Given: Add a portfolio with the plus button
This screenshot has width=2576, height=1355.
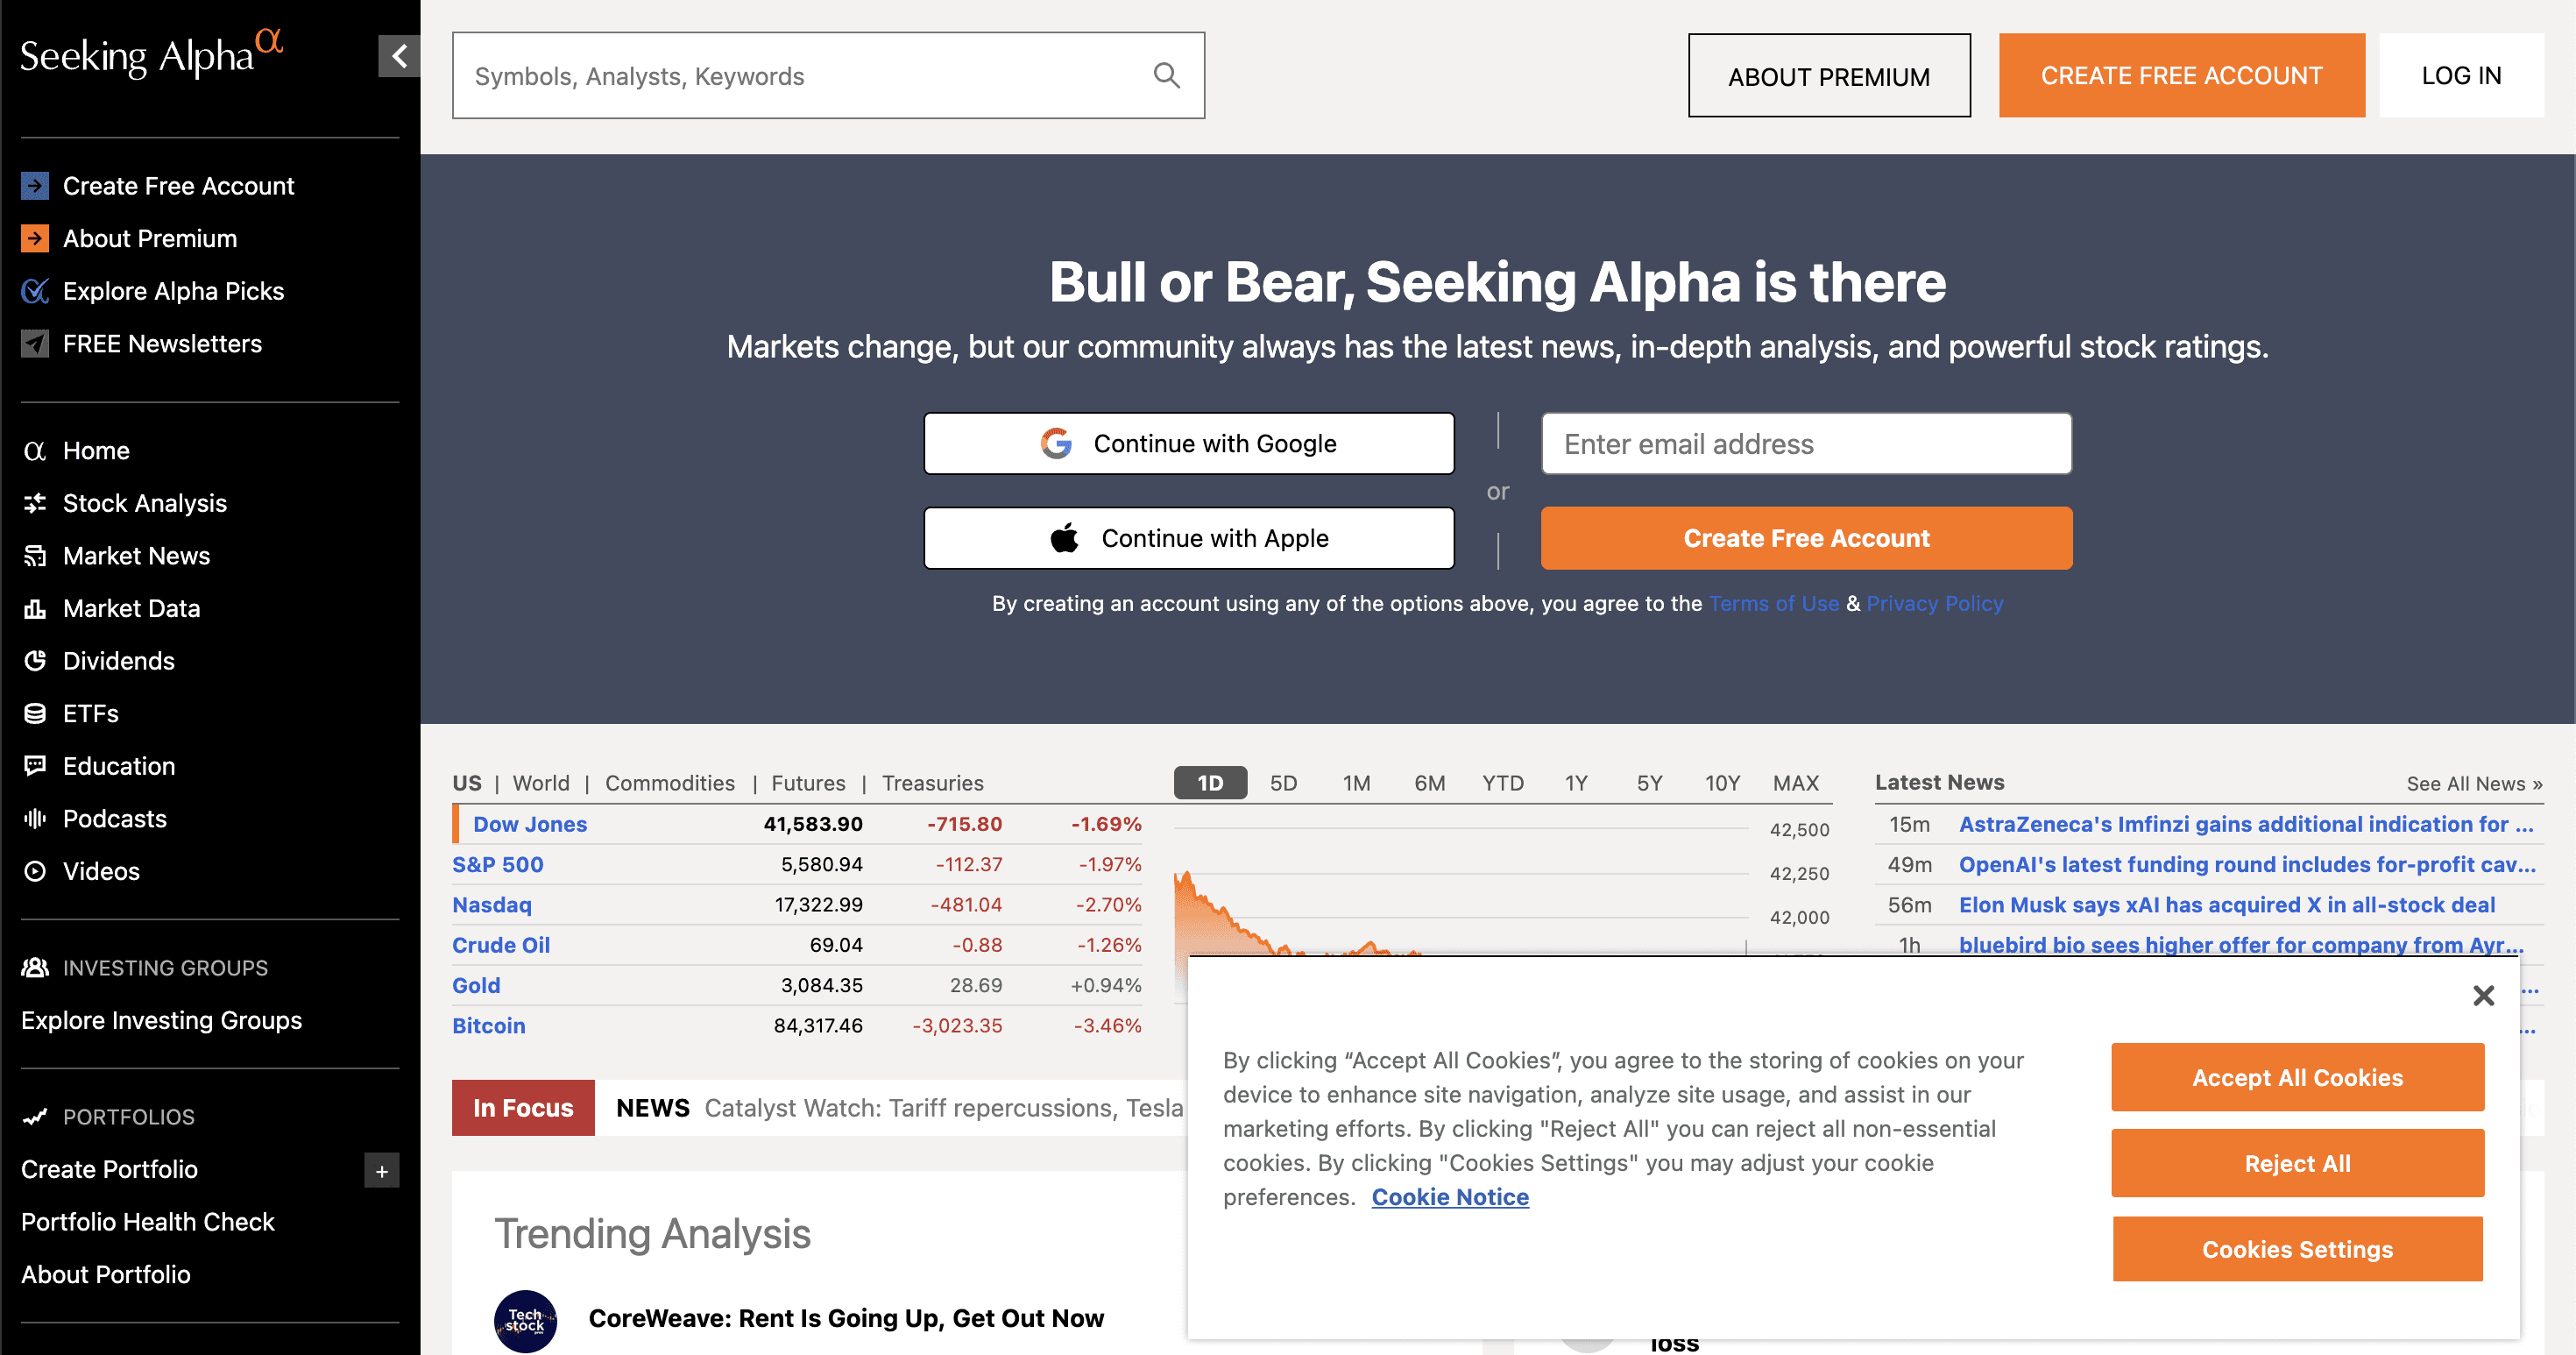Looking at the screenshot, I should (x=382, y=1171).
